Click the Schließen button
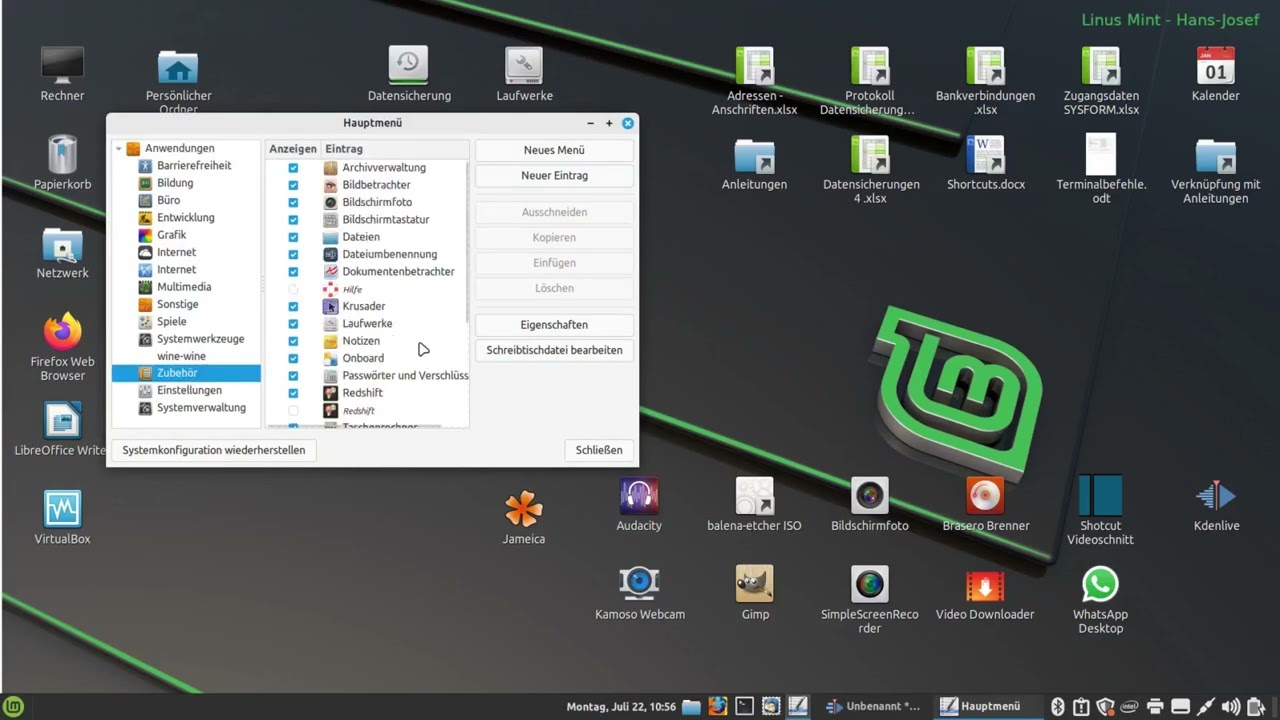Viewport: 1280px width, 720px height. tap(599, 450)
